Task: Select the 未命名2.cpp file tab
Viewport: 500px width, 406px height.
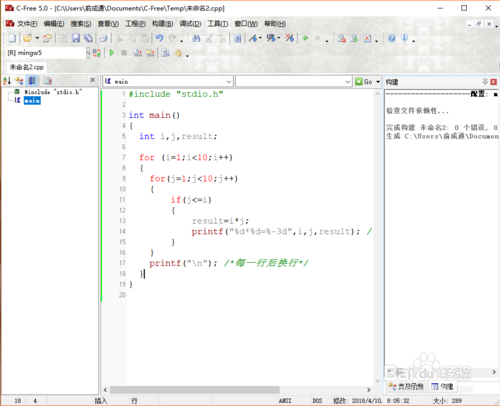Action: [x=27, y=67]
